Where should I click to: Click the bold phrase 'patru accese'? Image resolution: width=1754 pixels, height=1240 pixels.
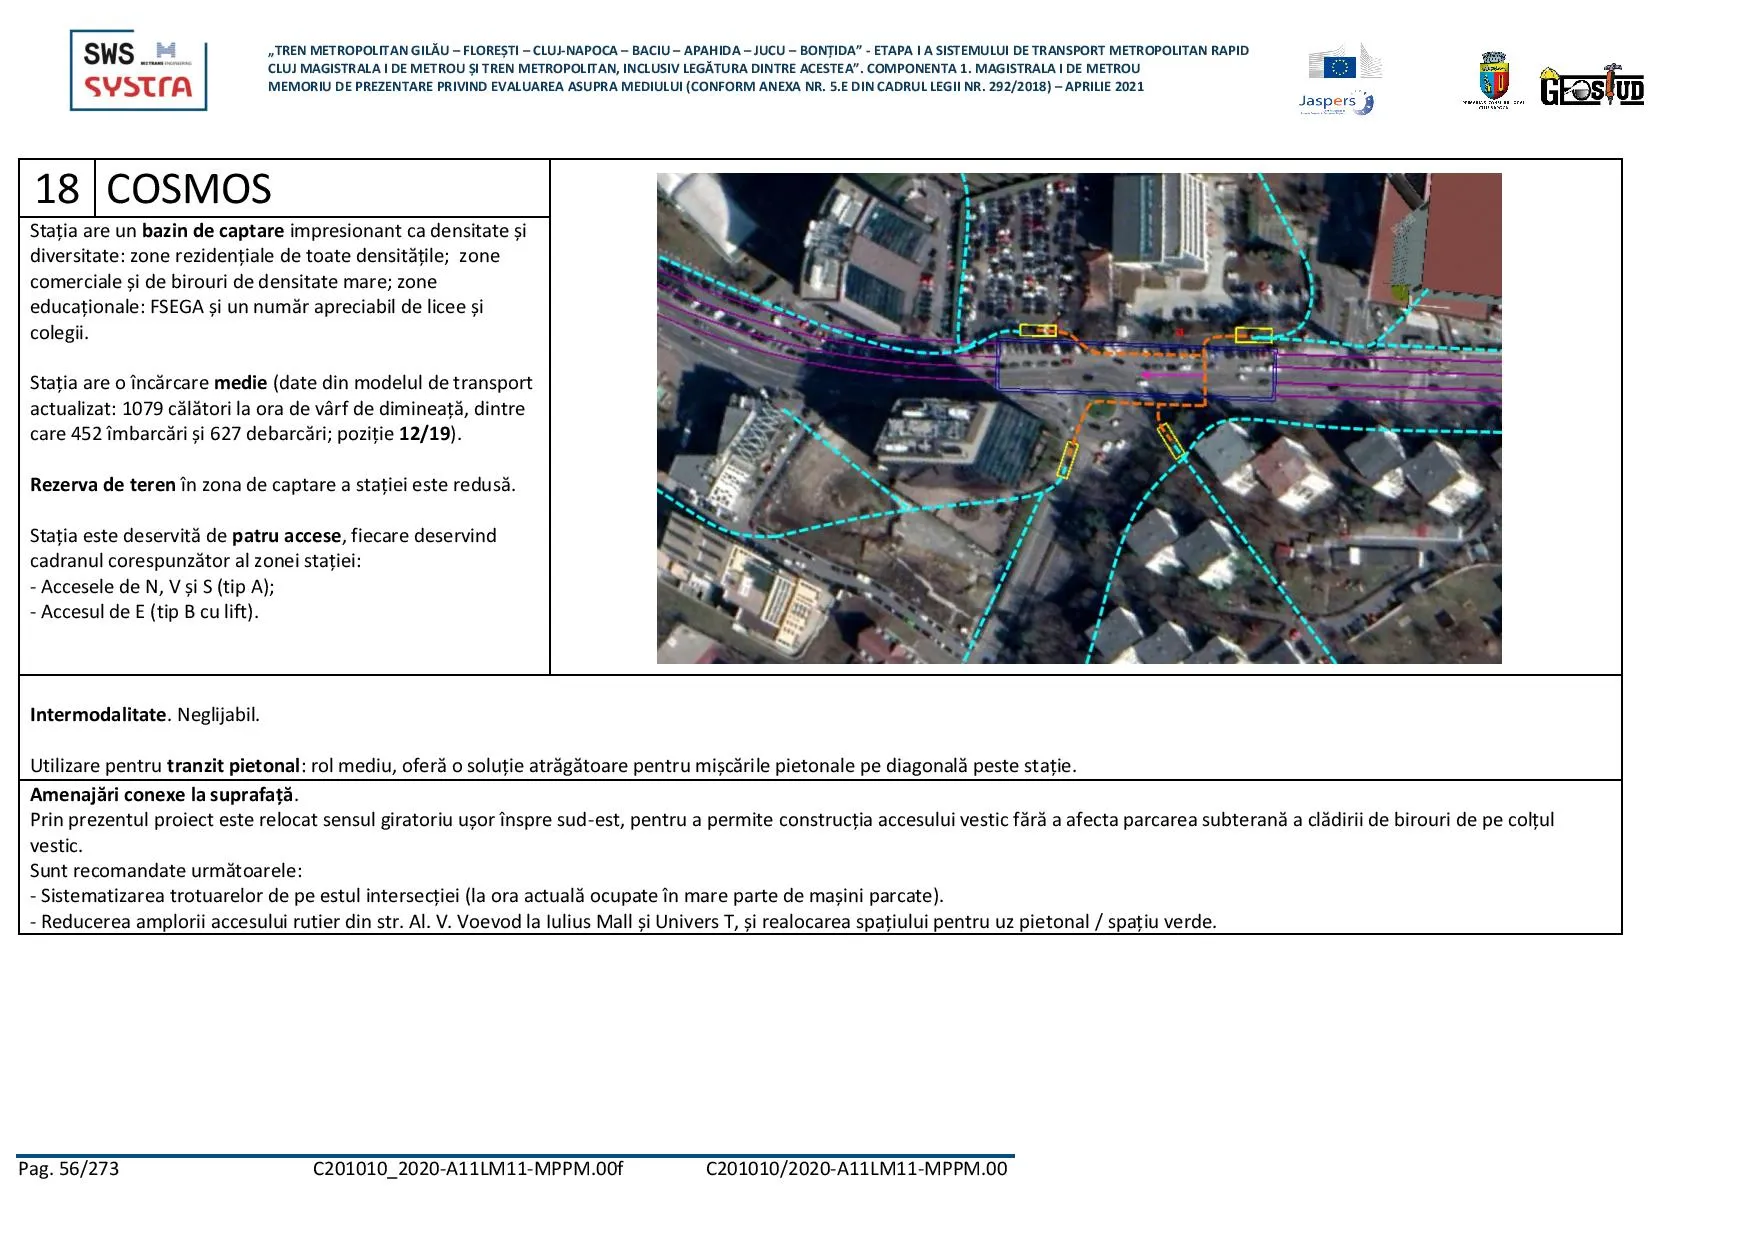[x=286, y=536]
